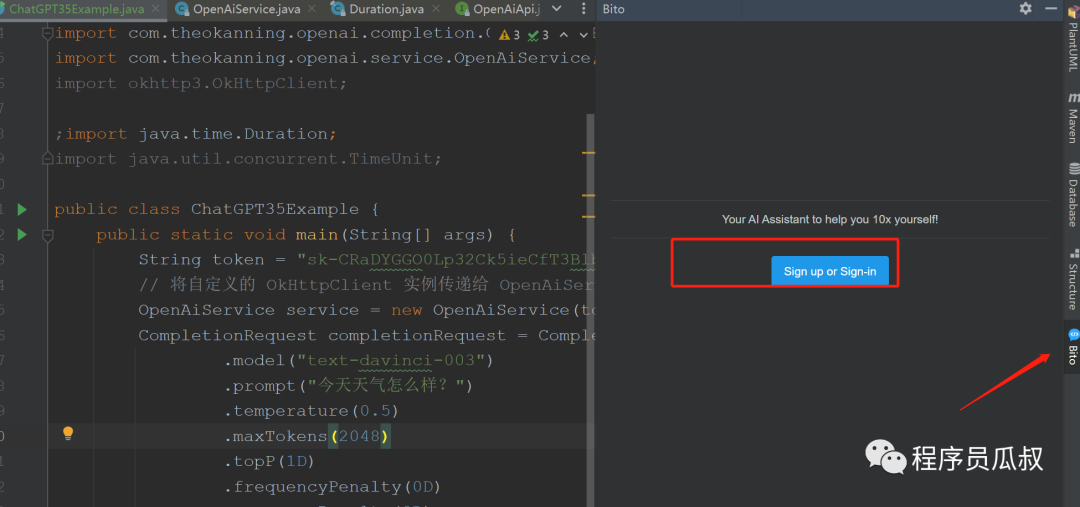Switch to OpenAiApi.java tab
This screenshot has width=1080, height=507.
pyautogui.click(x=497, y=10)
